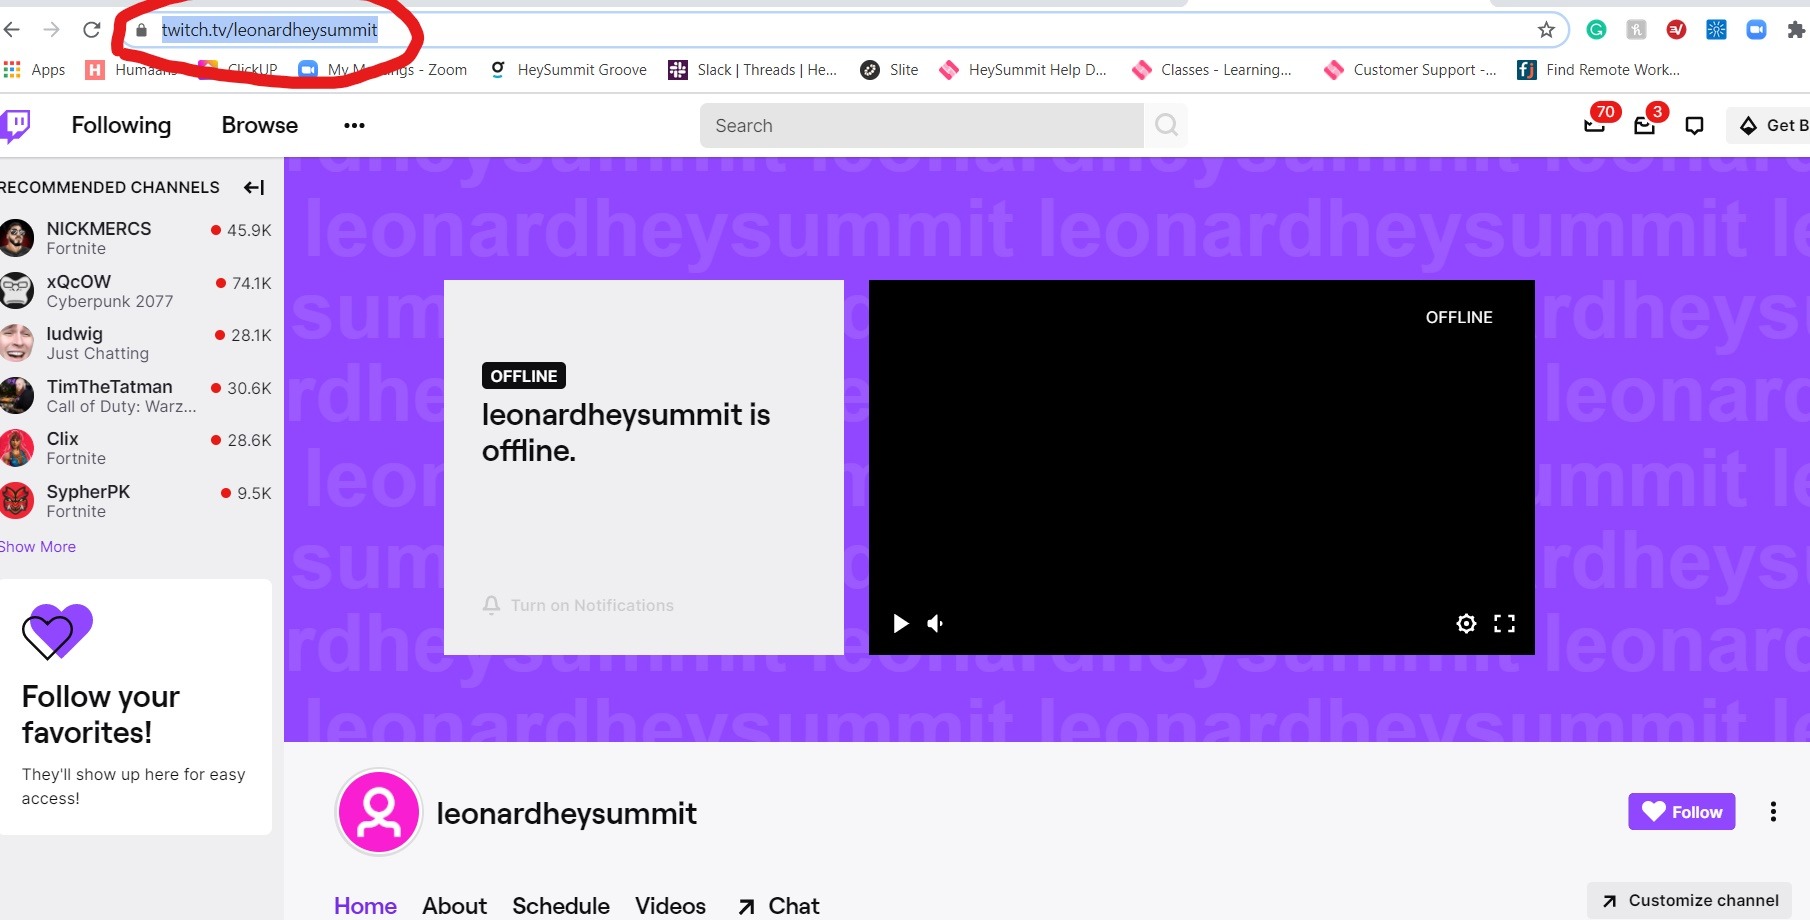Click the blue snowflake extension icon
The height and width of the screenshot is (920, 1810).
point(1717,30)
